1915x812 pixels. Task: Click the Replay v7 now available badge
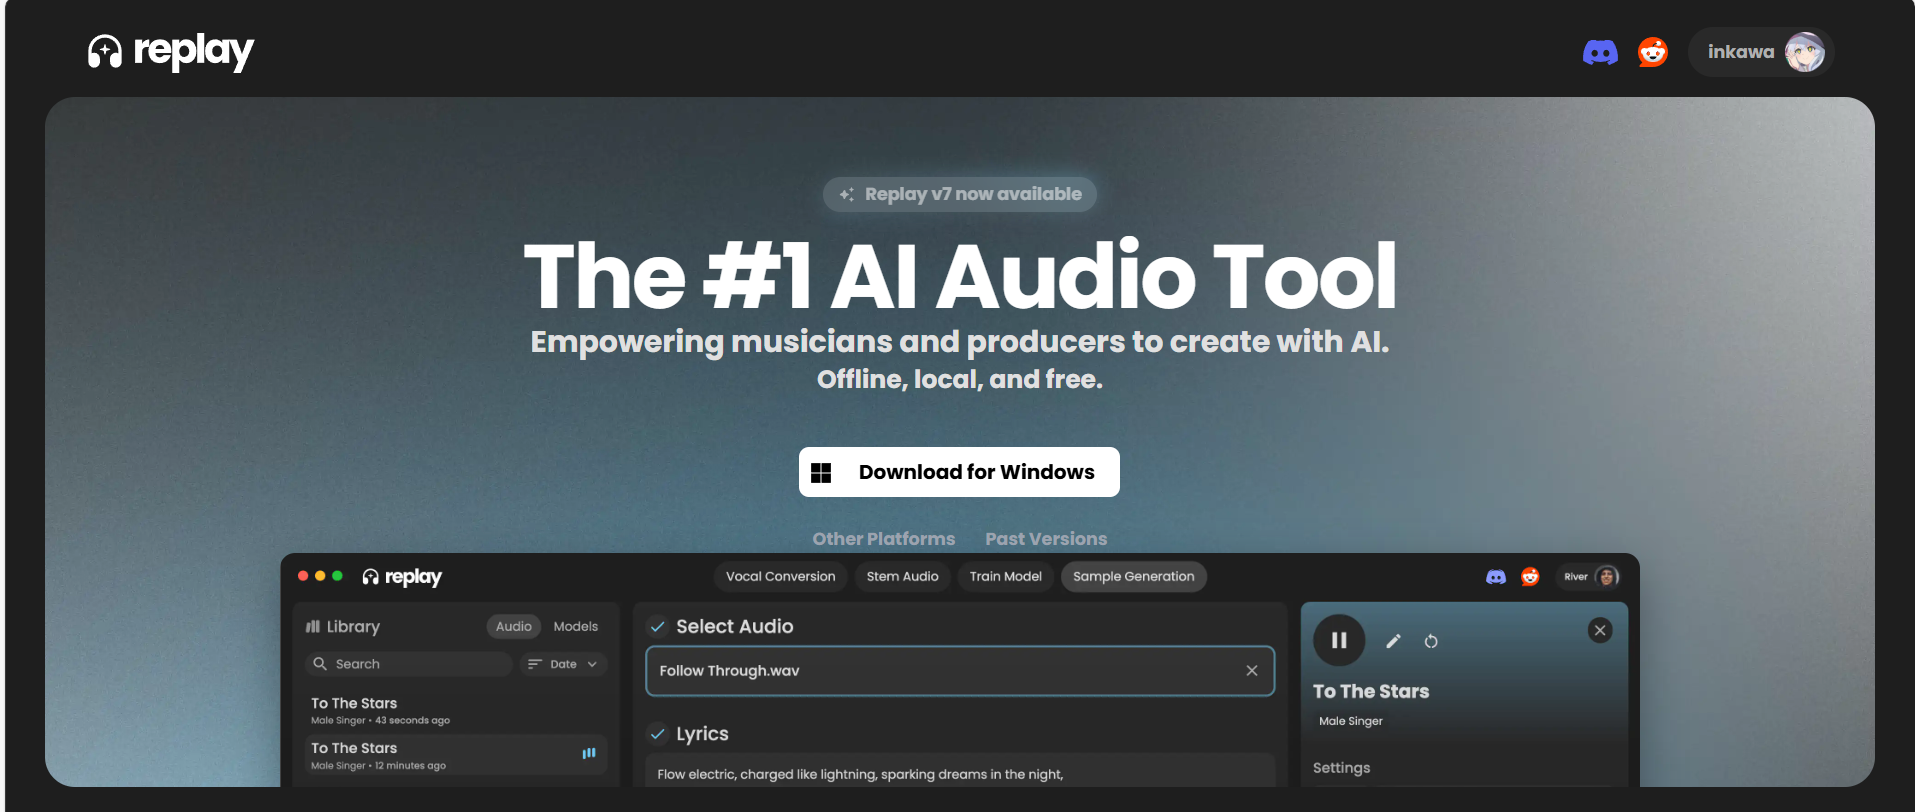[960, 194]
